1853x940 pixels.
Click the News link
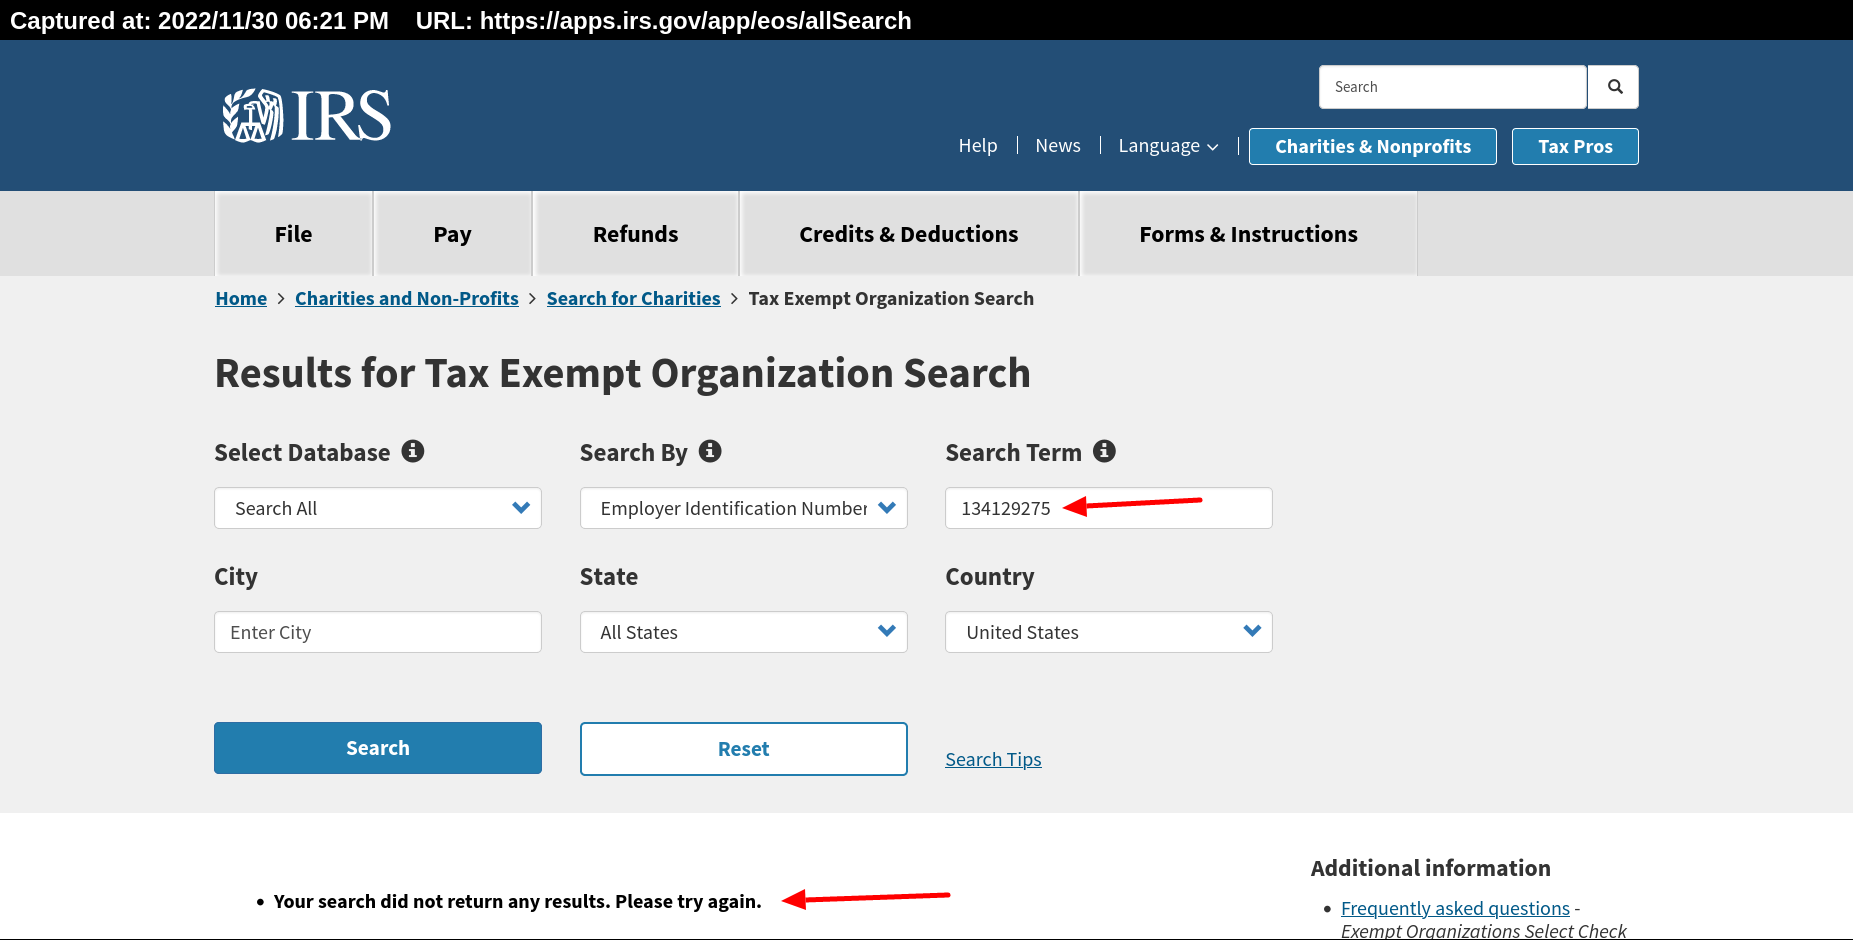coord(1058,146)
